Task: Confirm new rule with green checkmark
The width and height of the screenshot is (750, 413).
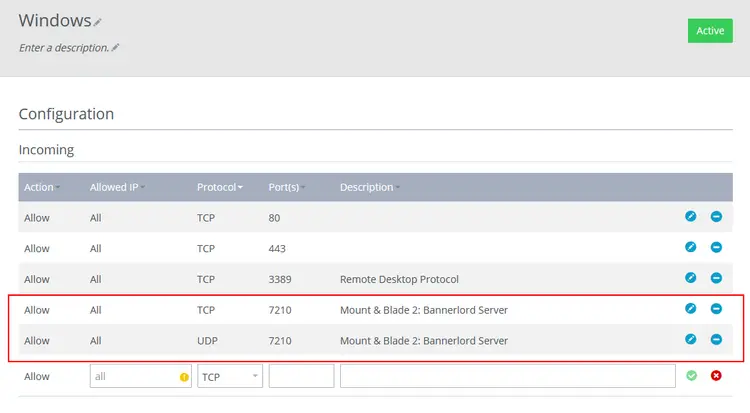Action: click(691, 376)
